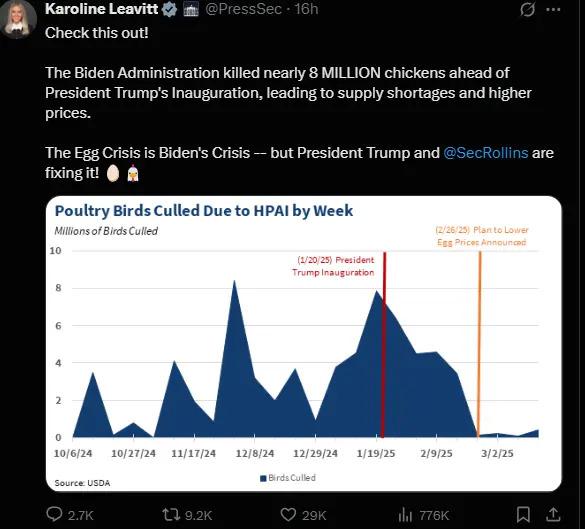Reply using the comment bubble icon
The height and width of the screenshot is (529, 585).
pyautogui.click(x=54, y=514)
